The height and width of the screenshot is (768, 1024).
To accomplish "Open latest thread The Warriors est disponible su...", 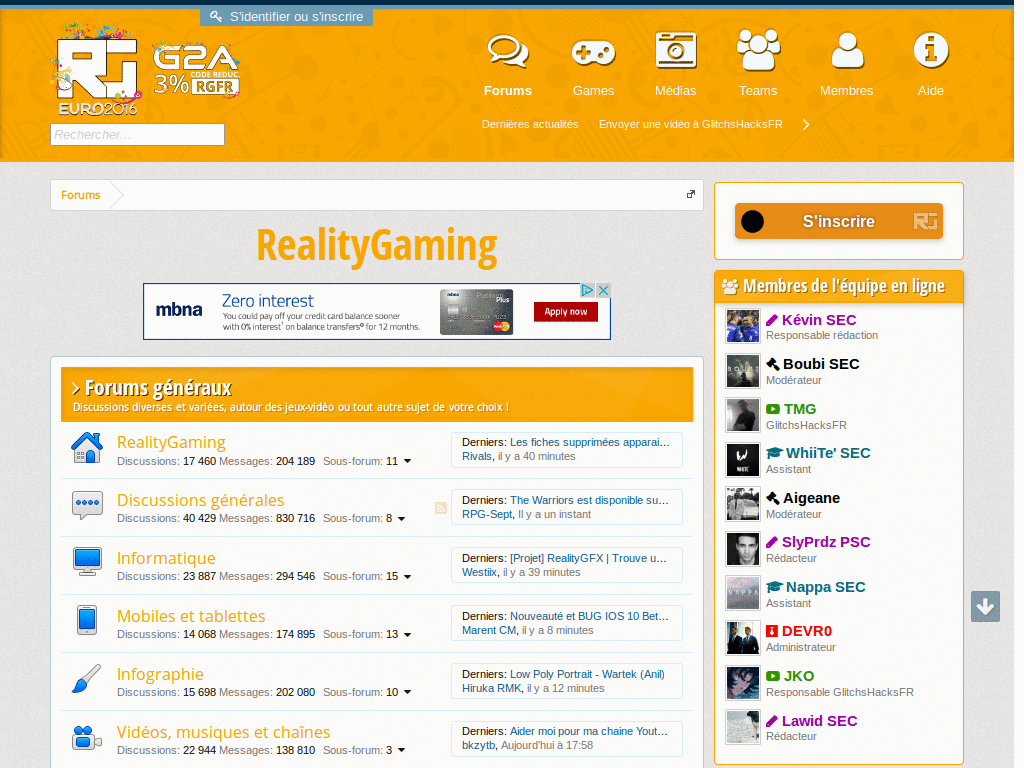I will click(589, 500).
